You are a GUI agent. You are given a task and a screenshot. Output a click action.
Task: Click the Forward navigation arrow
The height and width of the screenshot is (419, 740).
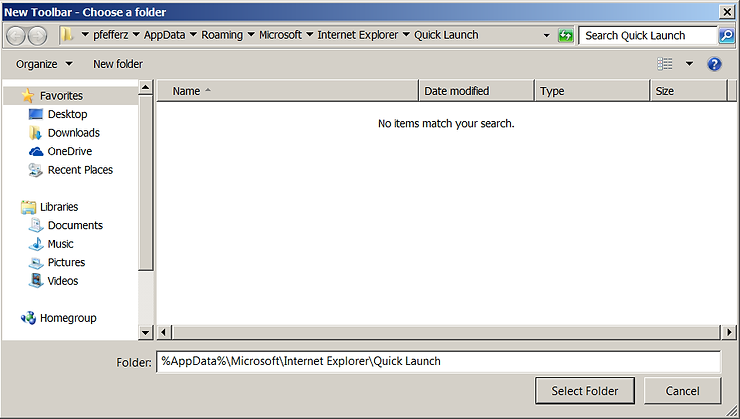(x=38, y=35)
